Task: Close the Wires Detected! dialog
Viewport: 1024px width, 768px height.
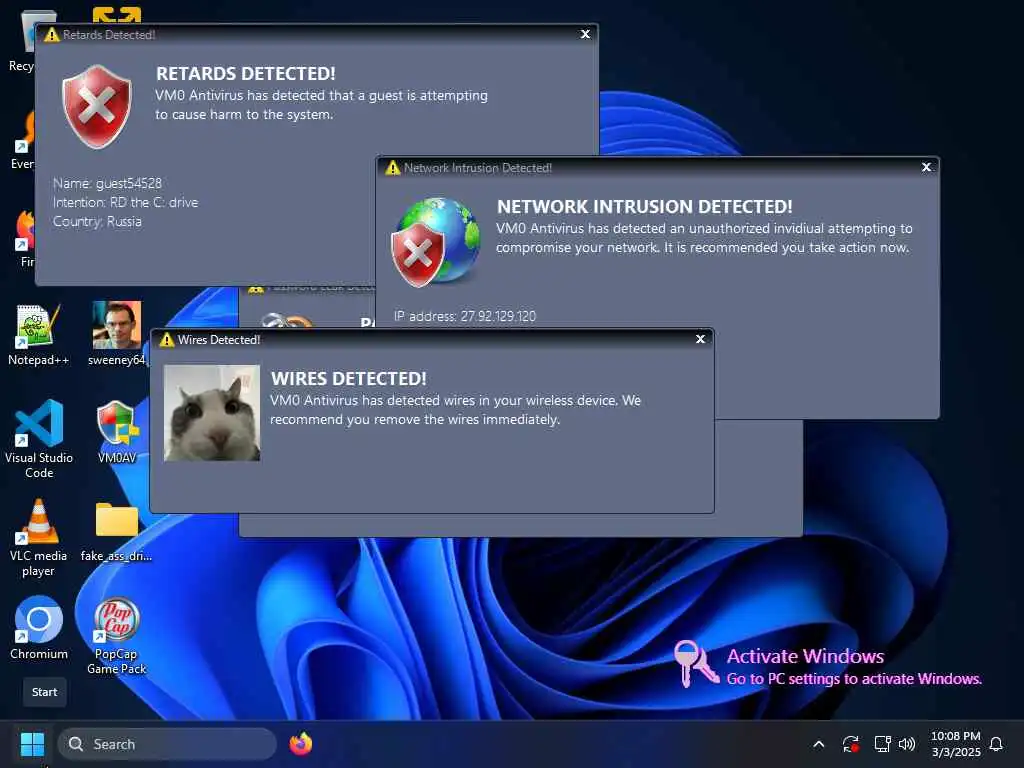Action: coord(700,339)
